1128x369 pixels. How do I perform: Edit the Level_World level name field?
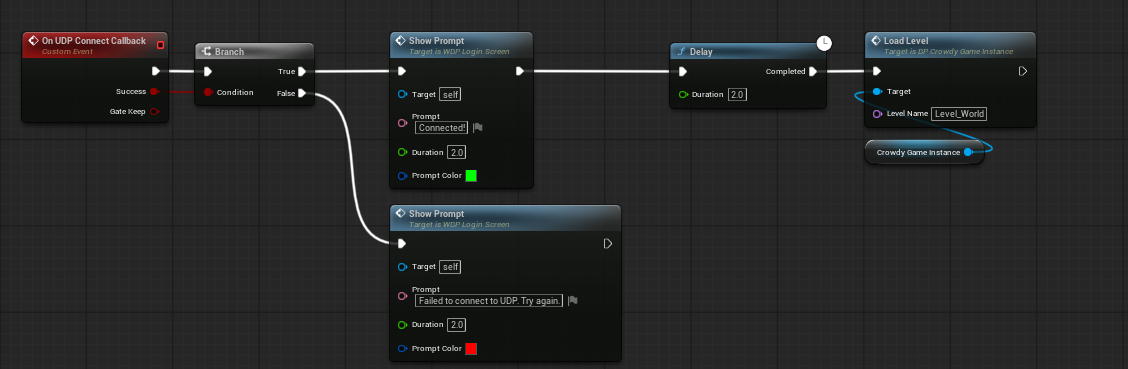pos(959,114)
